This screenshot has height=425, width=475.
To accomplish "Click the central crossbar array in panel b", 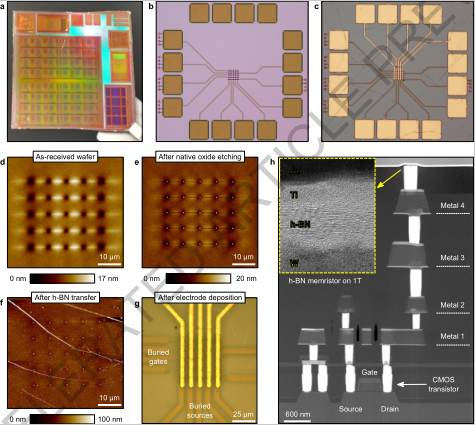I will (233, 74).
